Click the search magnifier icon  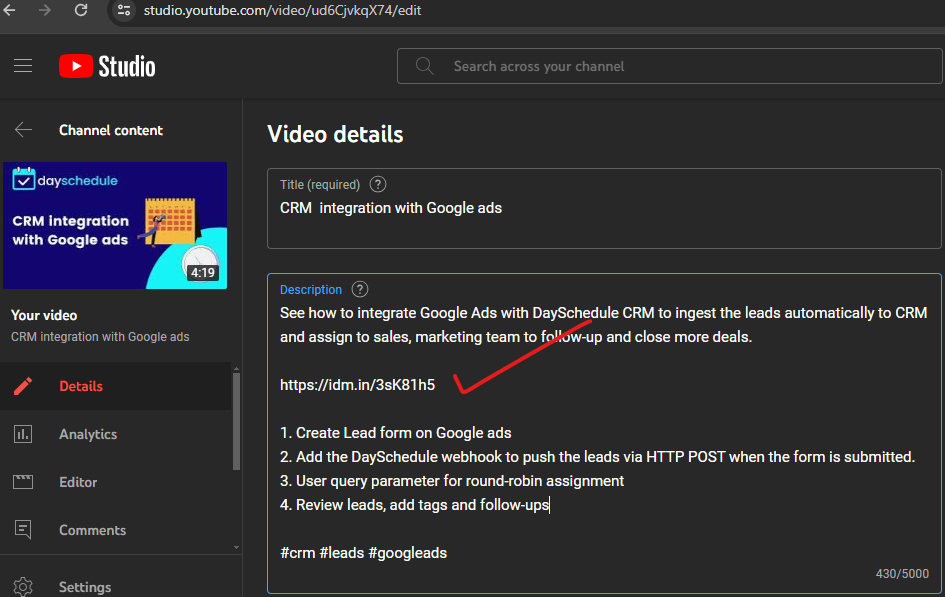(x=424, y=66)
